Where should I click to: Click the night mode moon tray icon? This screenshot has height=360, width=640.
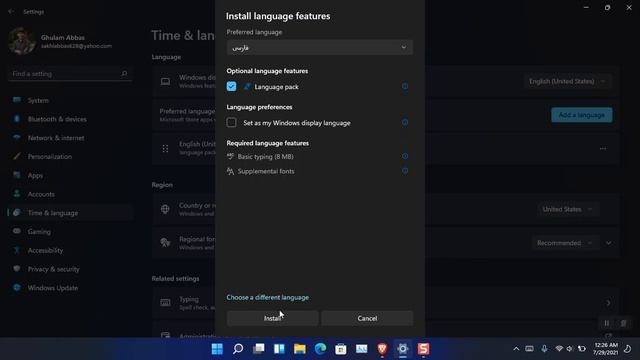[x=628, y=349]
